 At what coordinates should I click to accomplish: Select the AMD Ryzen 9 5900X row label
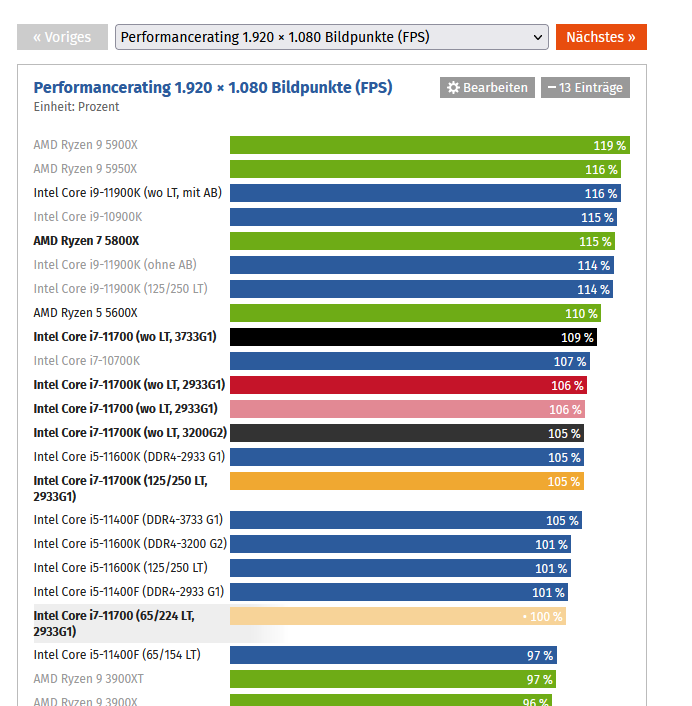pyautogui.click(x=86, y=145)
